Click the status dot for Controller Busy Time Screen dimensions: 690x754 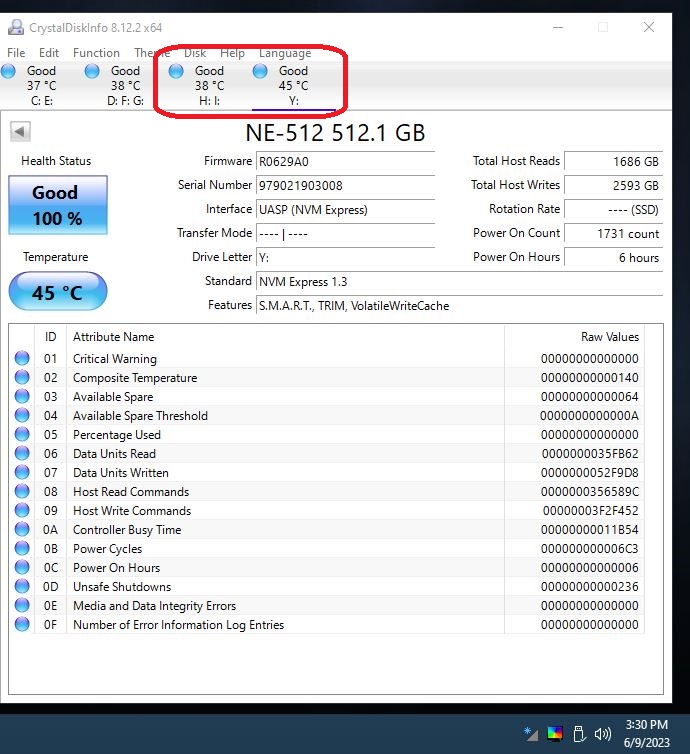click(22, 529)
